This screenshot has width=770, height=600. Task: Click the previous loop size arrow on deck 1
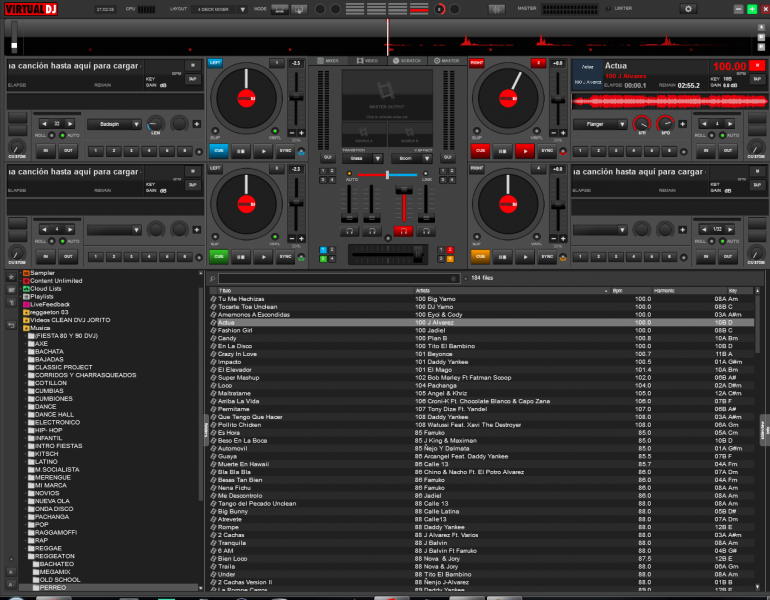[44, 124]
